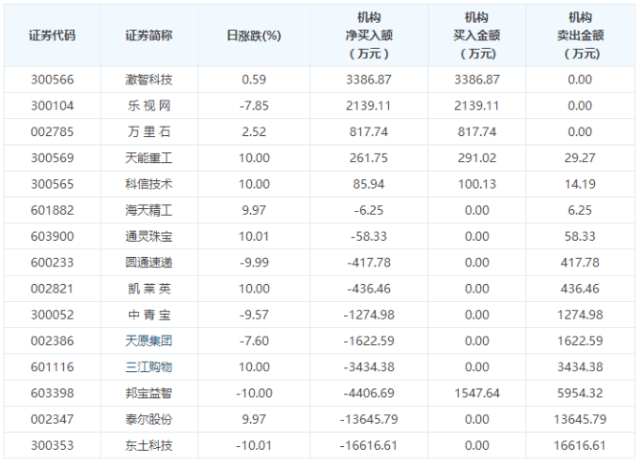Select the 科信技术 name cell
Image resolution: width=640 pixels, height=464 pixels.
pos(149,184)
